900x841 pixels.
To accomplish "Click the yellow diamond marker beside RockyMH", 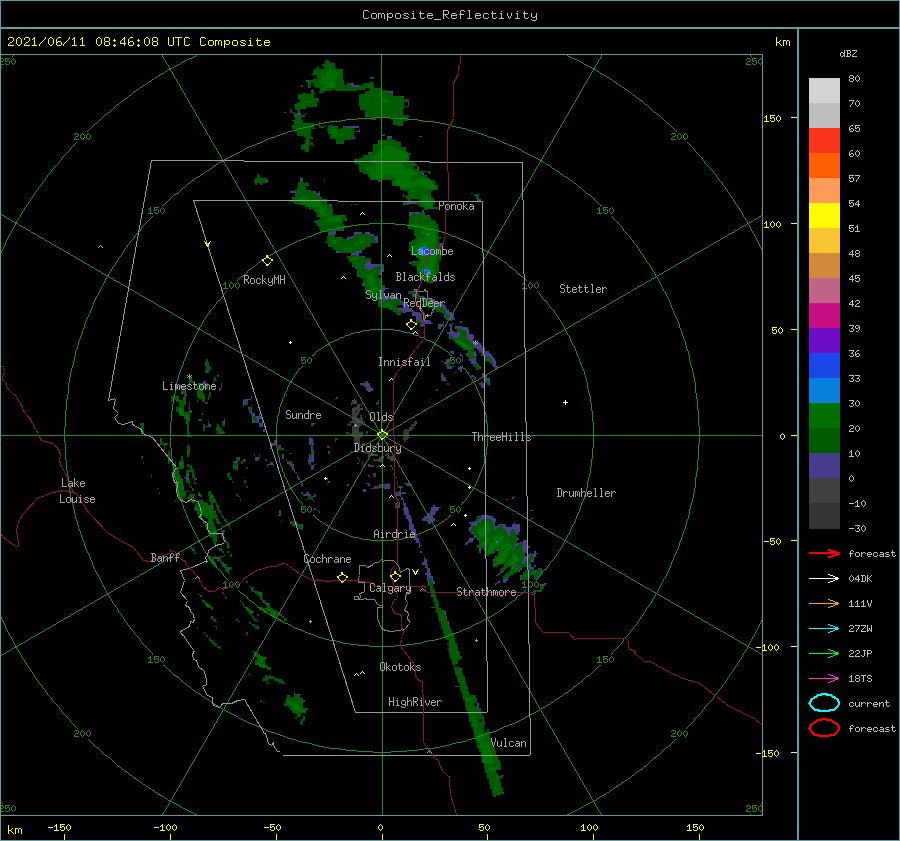I will click(267, 261).
